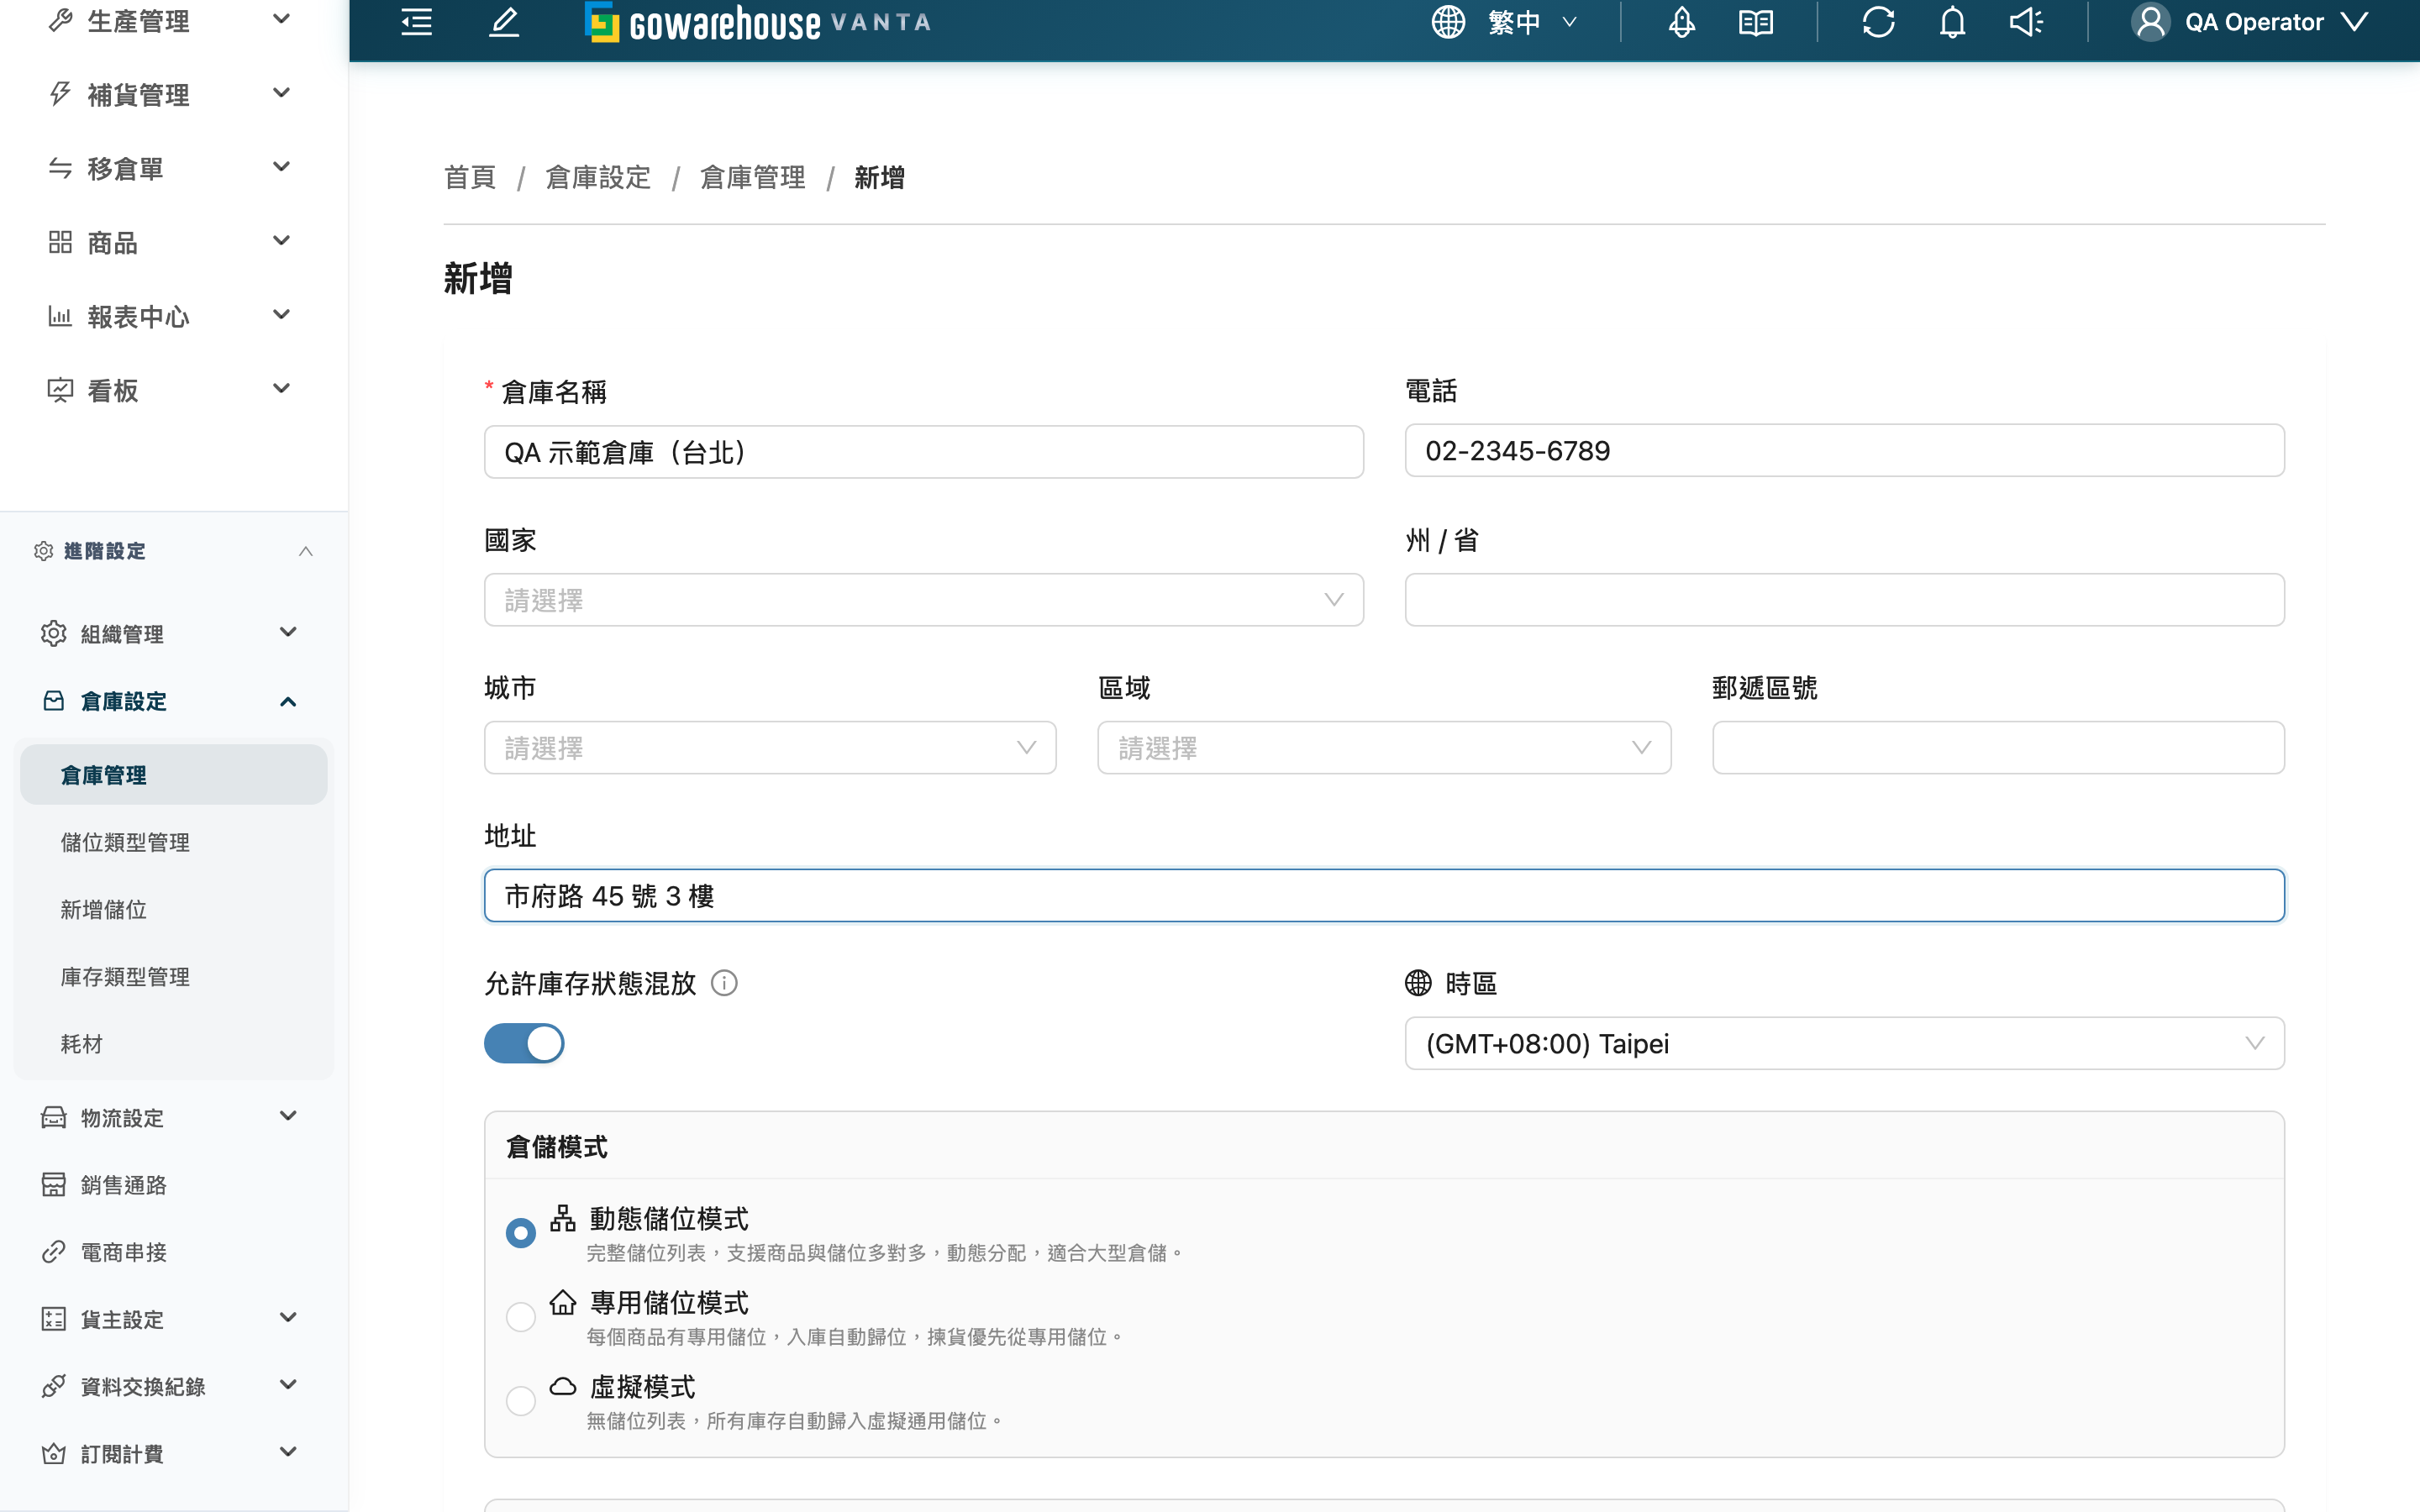Click the 移倉單 transfer arrows icon
Image resolution: width=2420 pixels, height=1512 pixels.
coord(60,168)
